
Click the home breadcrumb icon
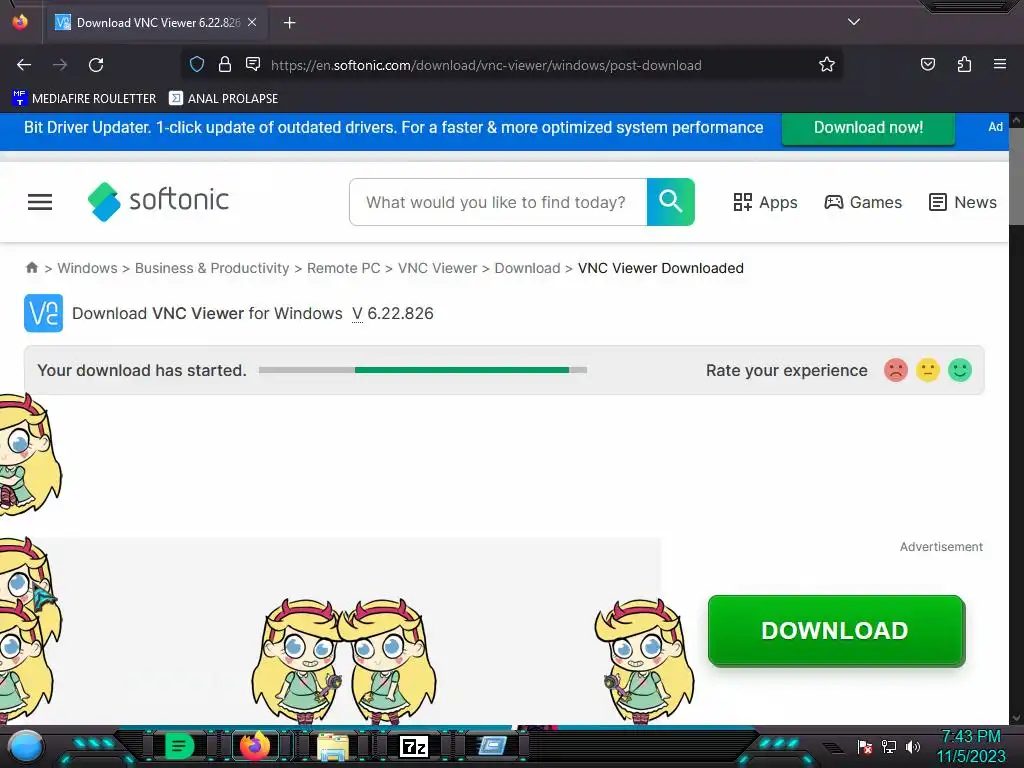click(31, 268)
